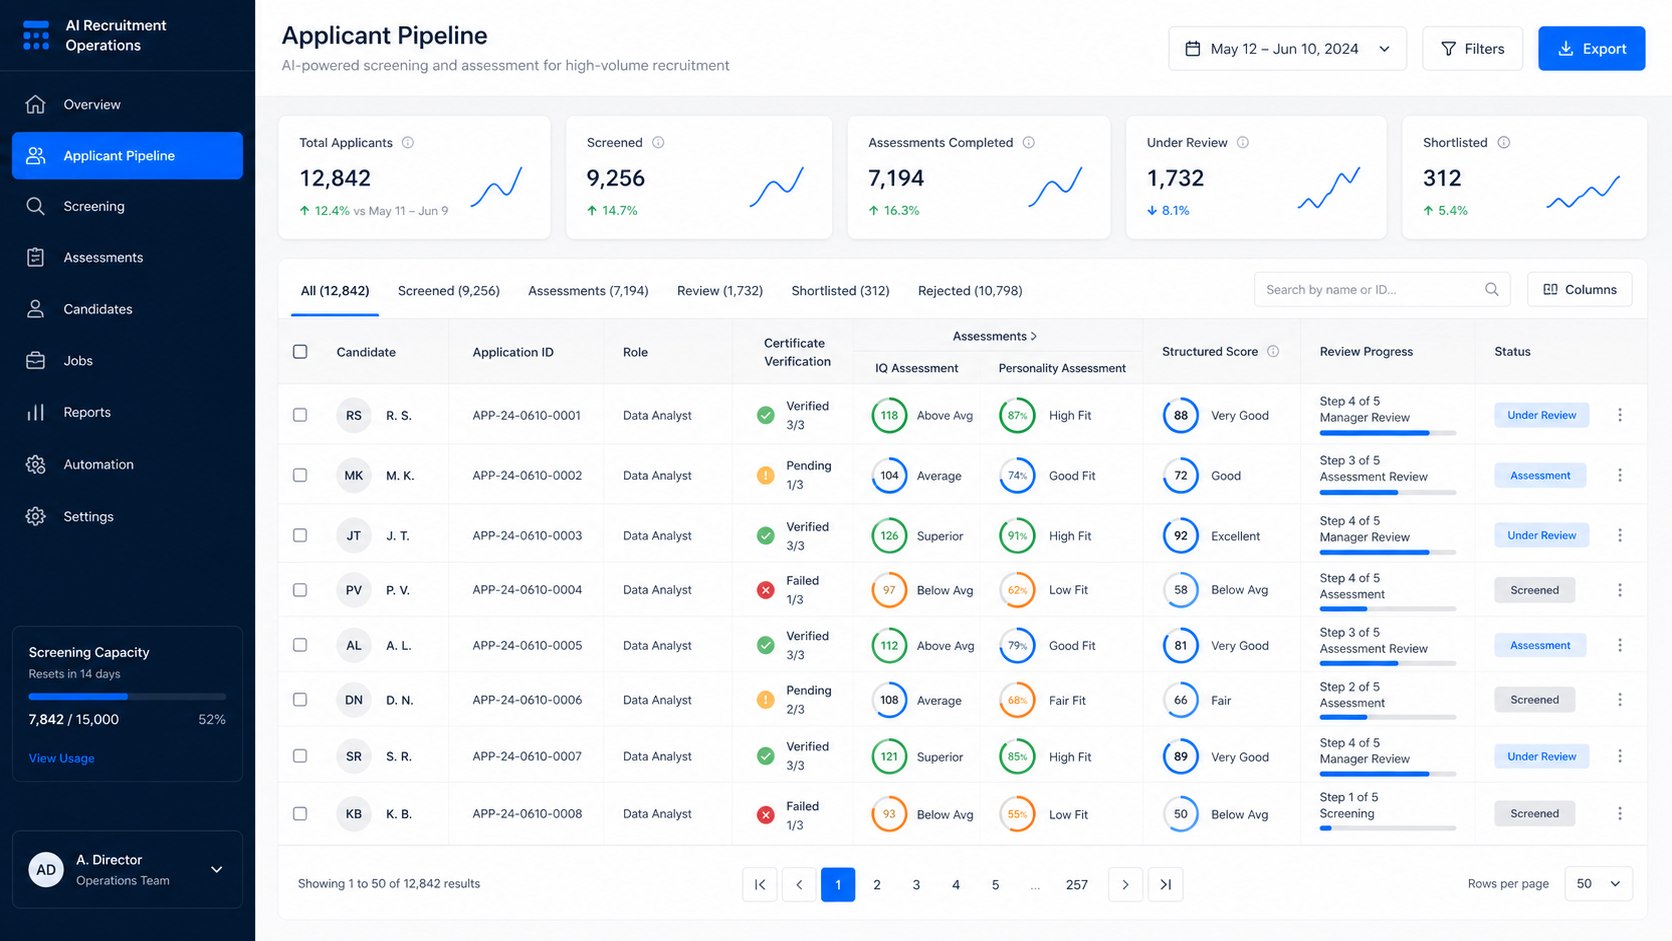This screenshot has height=941, width=1672.
Task: Select the checkbox for candidate M. K.
Action: [300, 476]
